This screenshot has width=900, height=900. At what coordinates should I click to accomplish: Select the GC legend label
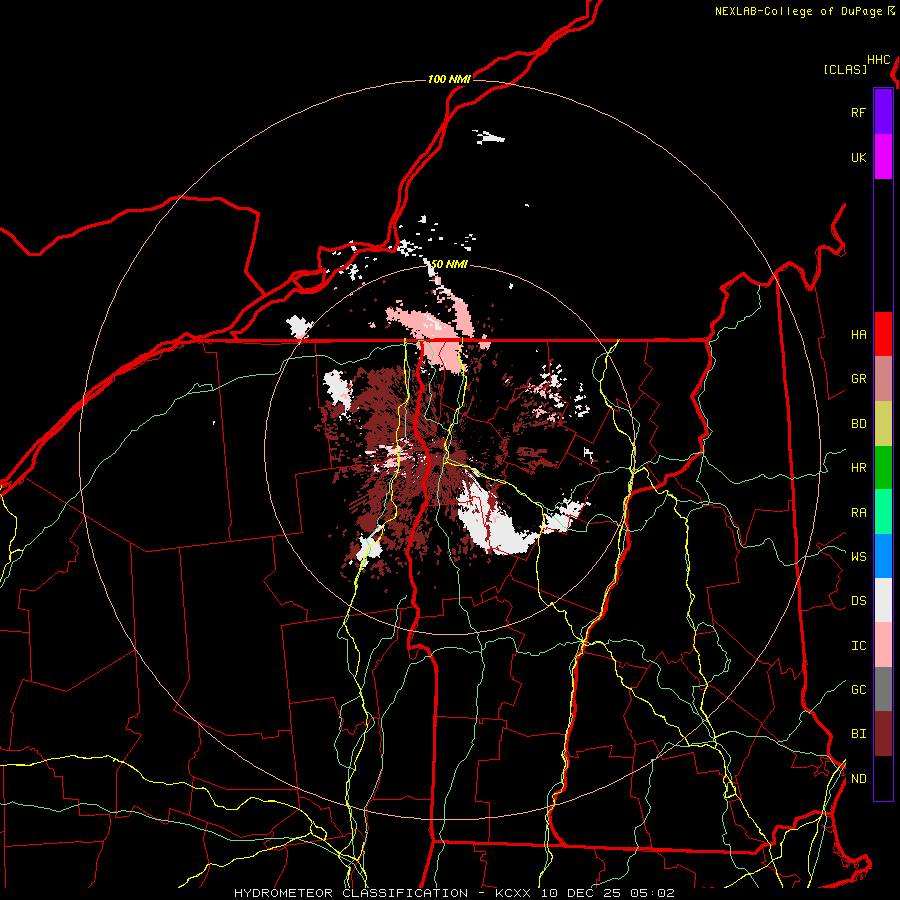point(858,690)
